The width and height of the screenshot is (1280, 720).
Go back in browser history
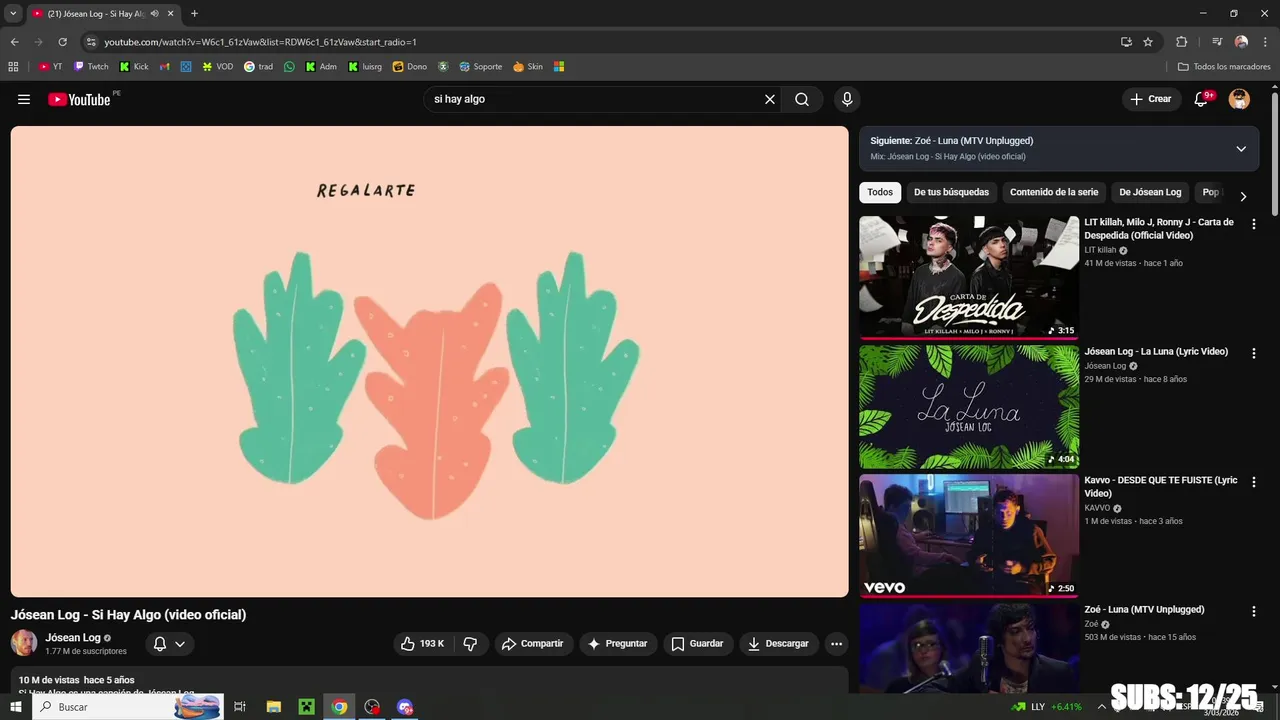coord(14,42)
